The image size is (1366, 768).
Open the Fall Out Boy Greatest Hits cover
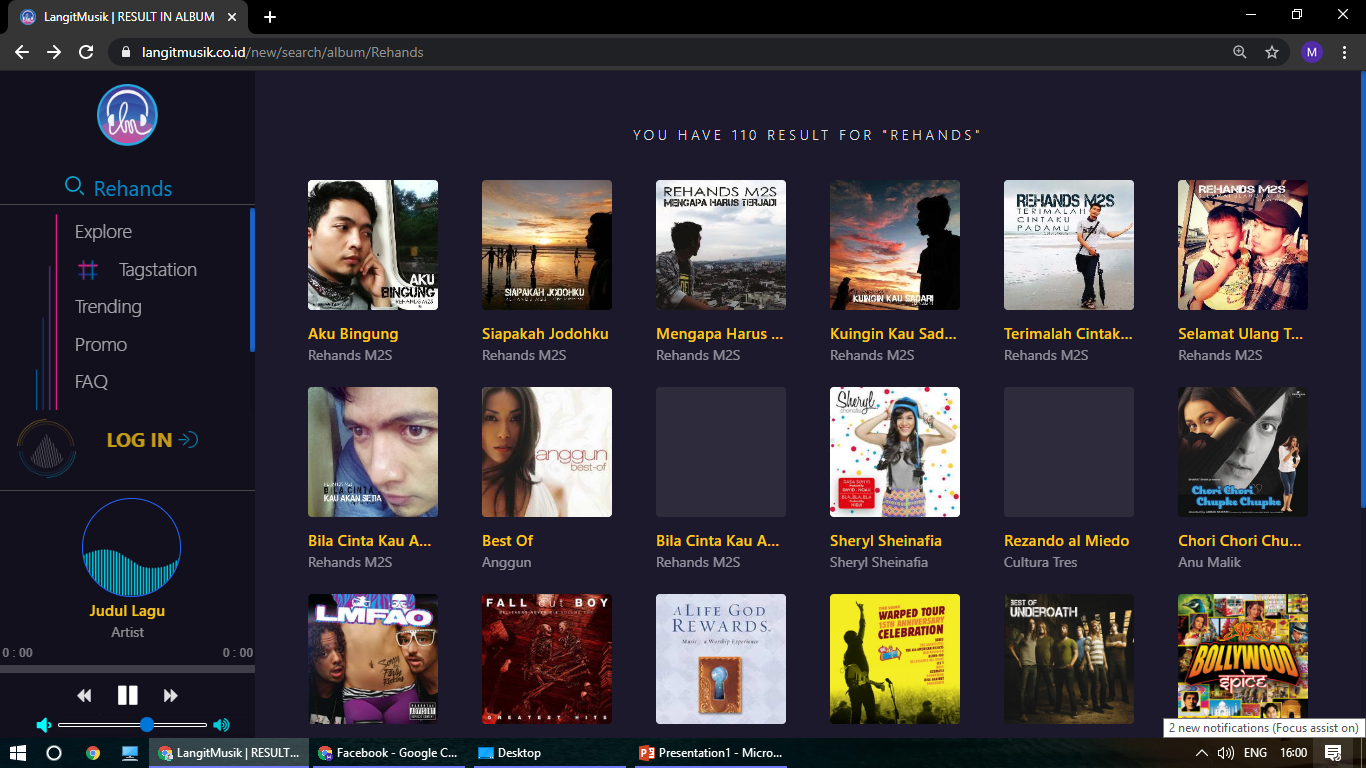547,659
